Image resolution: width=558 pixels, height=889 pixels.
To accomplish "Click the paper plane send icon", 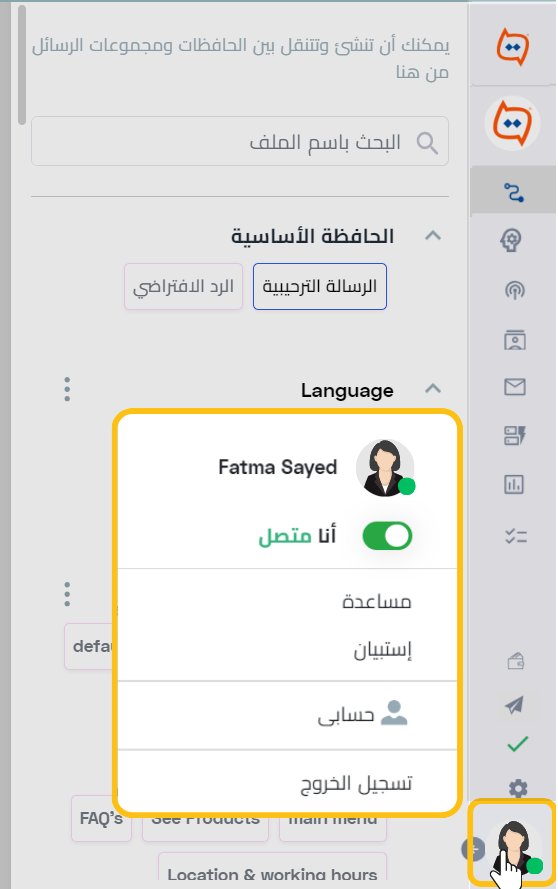I will 514,705.
